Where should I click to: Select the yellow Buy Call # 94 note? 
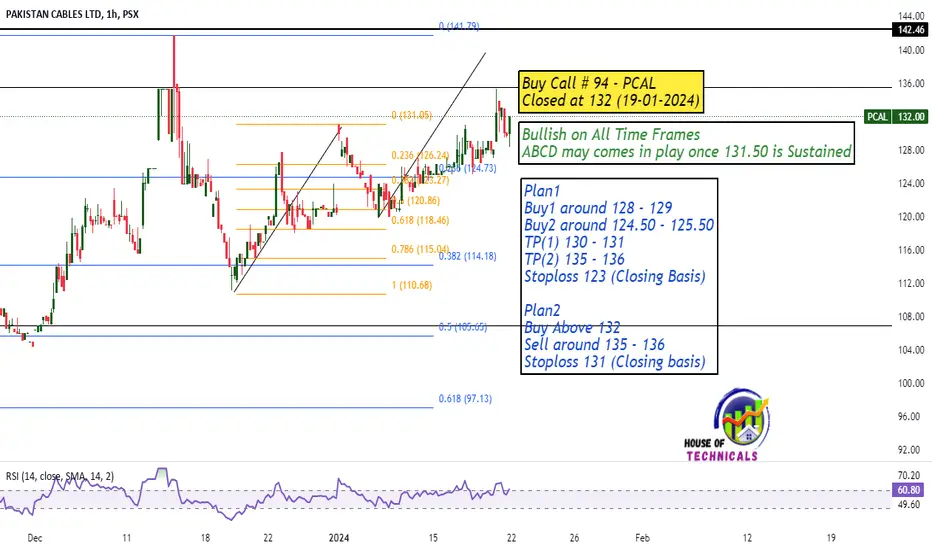pos(611,92)
